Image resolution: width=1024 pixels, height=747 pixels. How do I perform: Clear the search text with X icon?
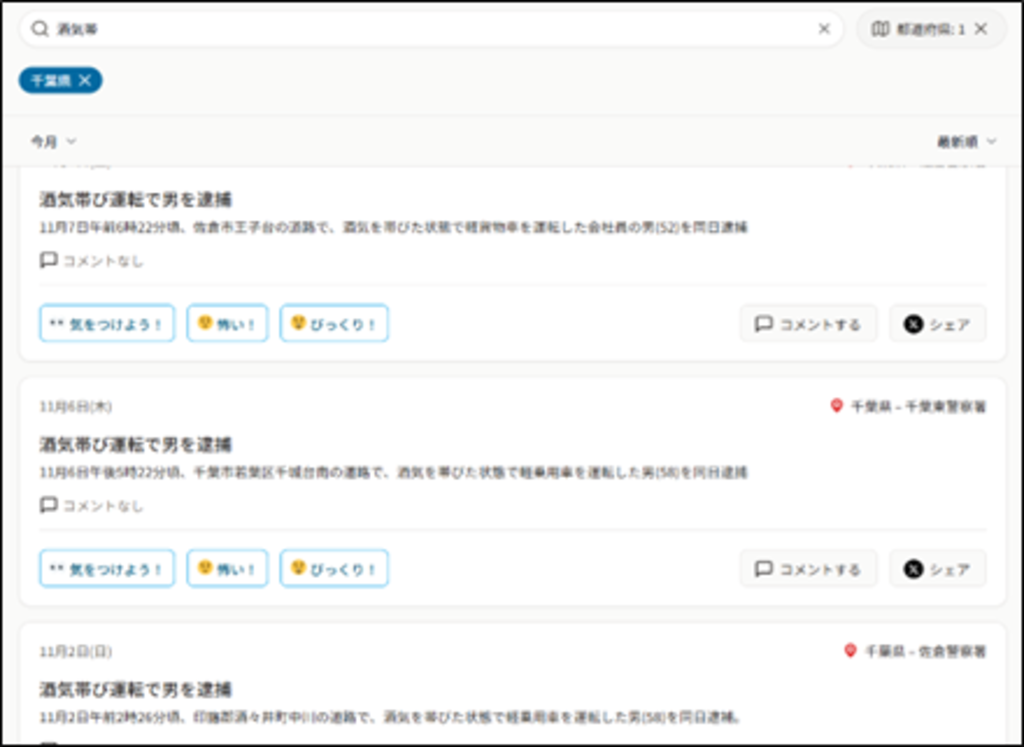[824, 29]
